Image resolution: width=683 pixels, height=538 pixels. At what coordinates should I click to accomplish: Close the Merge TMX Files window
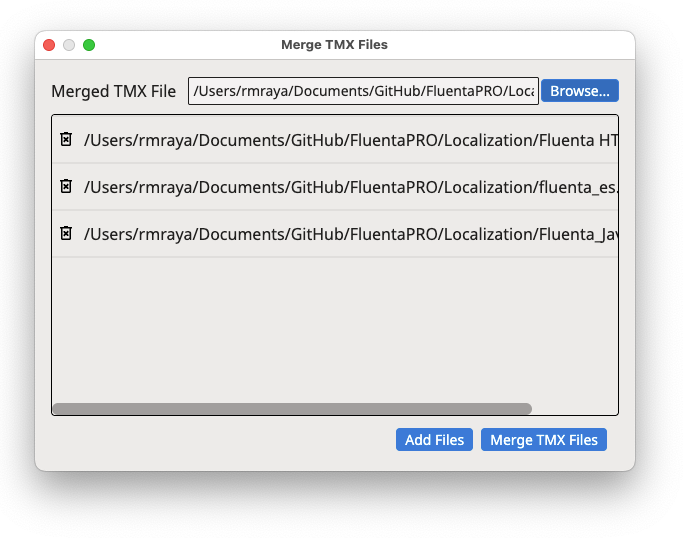[49, 45]
